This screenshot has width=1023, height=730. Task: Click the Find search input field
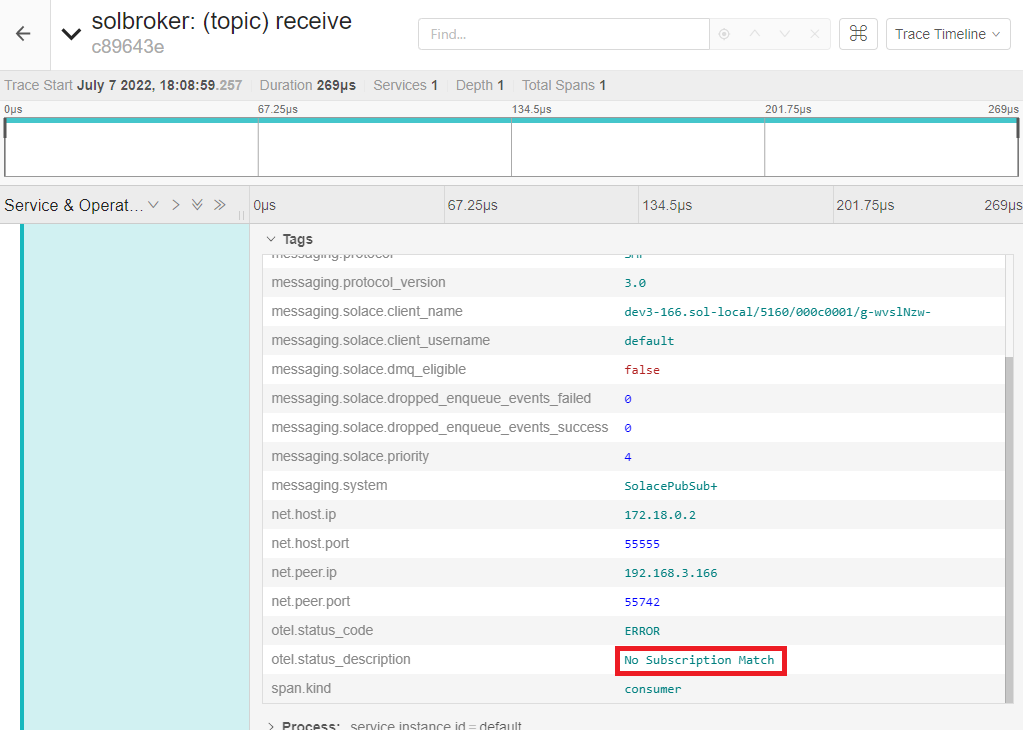563,34
